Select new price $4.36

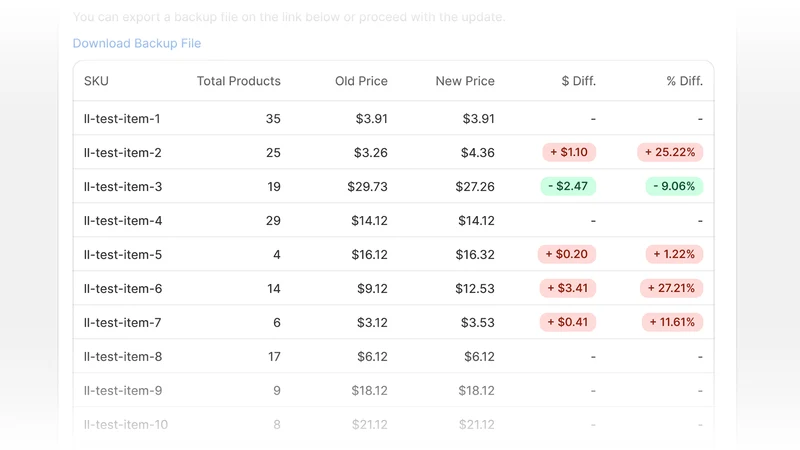pyautogui.click(x=478, y=153)
